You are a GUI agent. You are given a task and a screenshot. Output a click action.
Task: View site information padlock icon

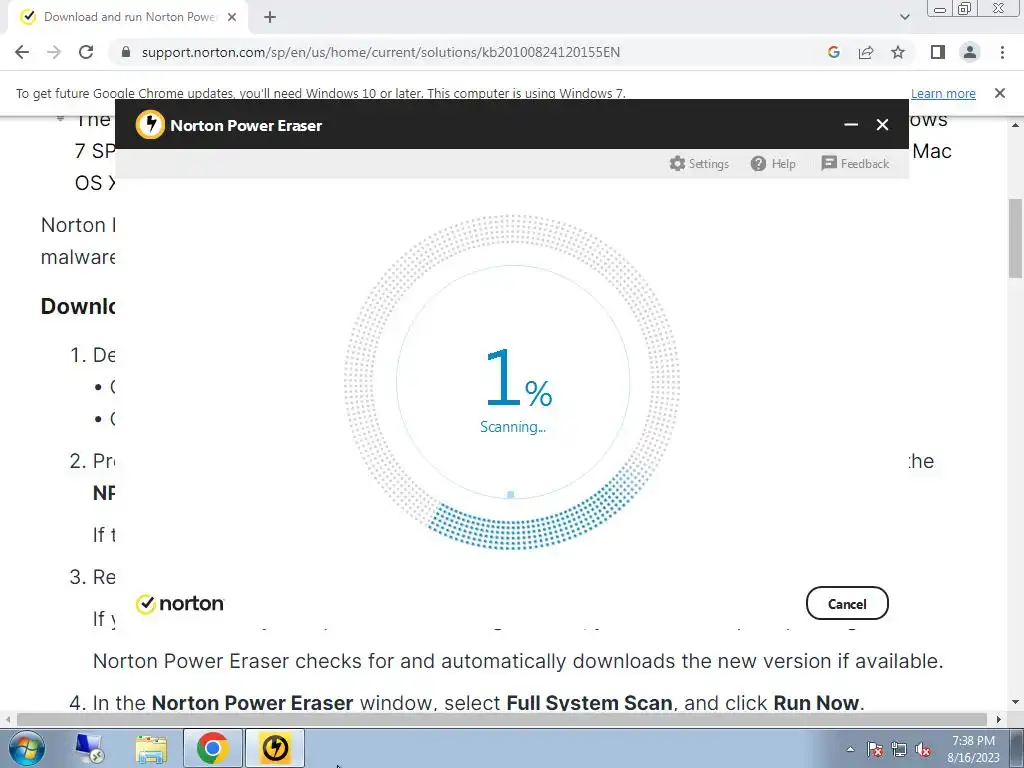pyautogui.click(x=126, y=52)
